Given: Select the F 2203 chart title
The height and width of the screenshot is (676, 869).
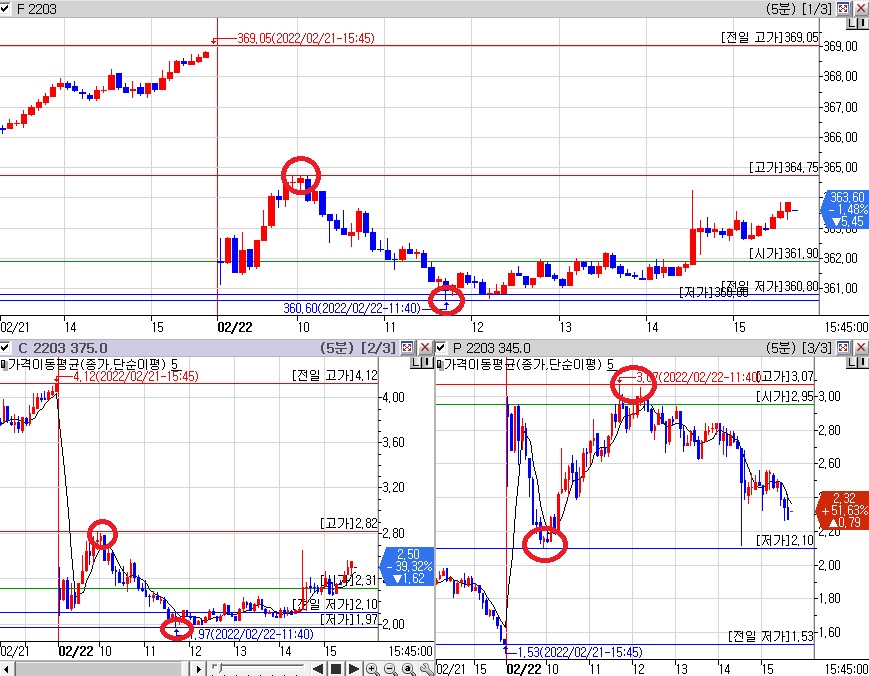Looking at the screenshot, I should (37, 9).
